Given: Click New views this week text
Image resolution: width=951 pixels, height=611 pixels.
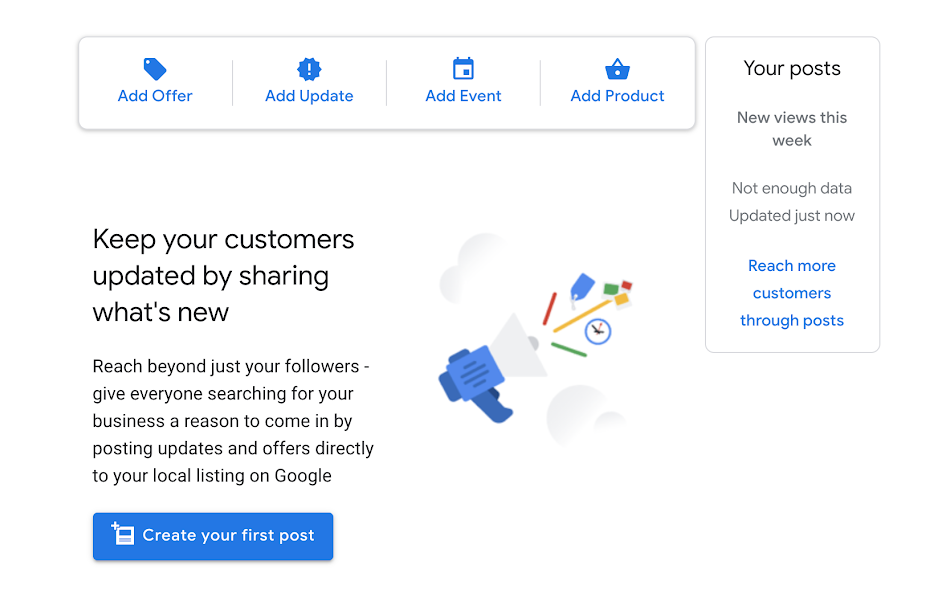Looking at the screenshot, I should pos(792,129).
